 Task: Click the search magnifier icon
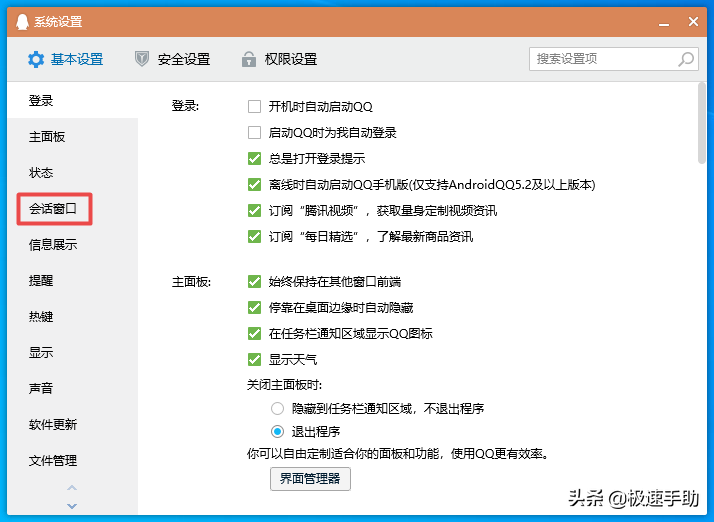point(686,59)
